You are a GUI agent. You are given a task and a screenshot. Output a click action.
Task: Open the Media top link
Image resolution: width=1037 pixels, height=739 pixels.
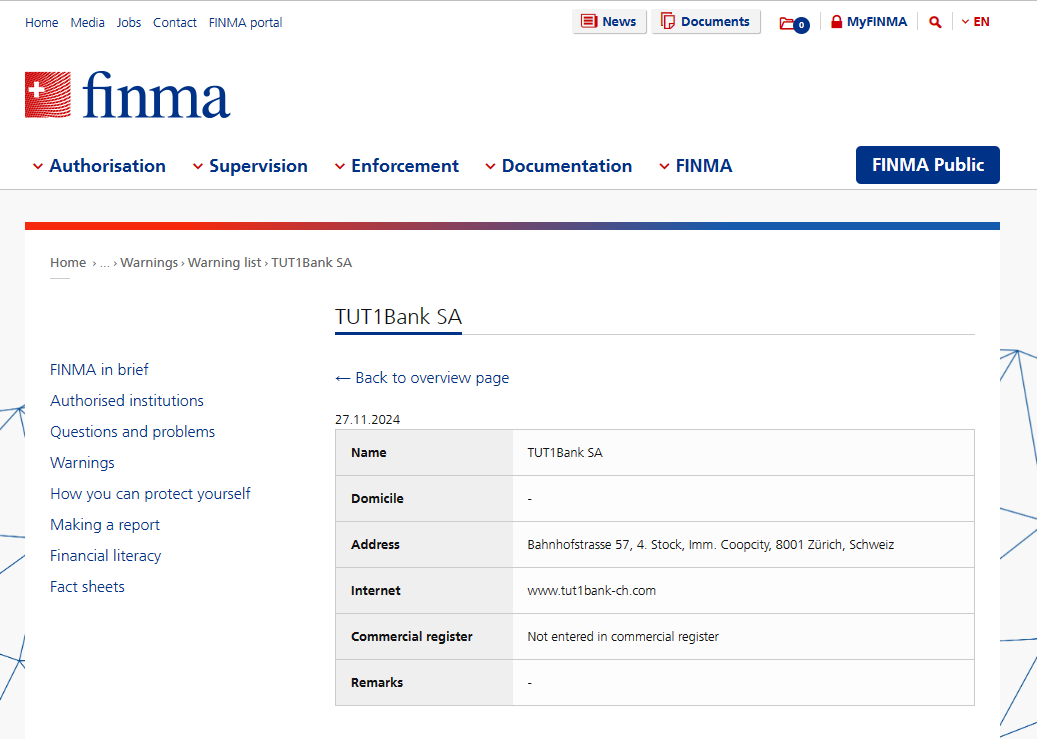(x=87, y=22)
